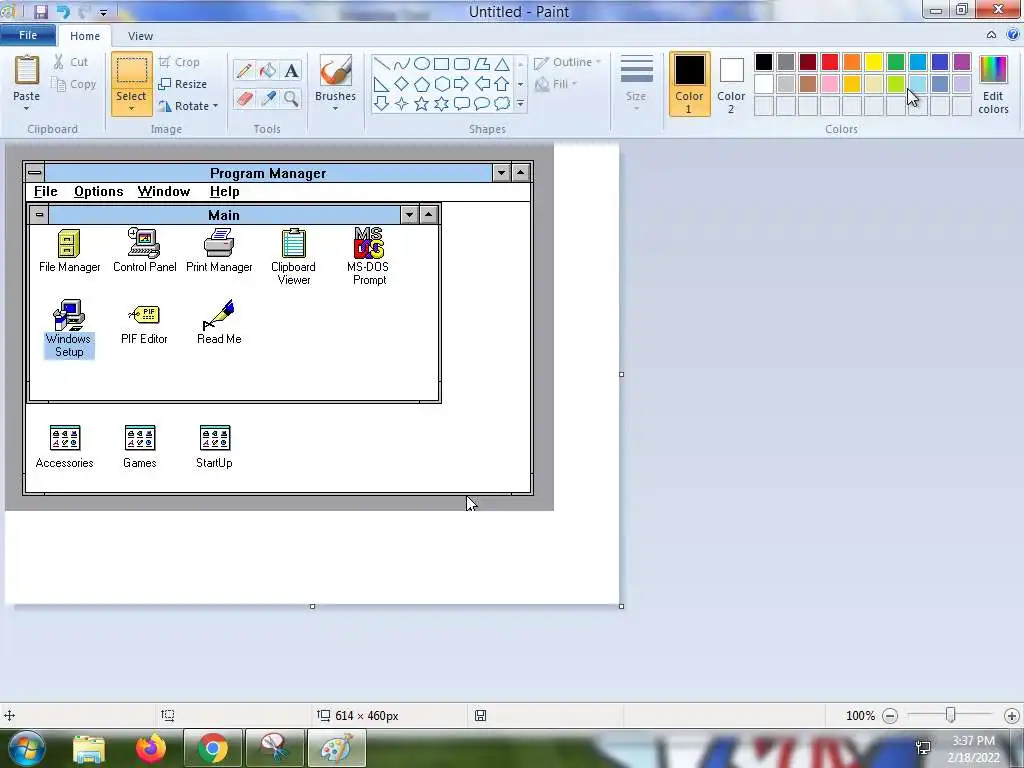Click the Copy command
Screen dimensions: 1024x768
click(74, 84)
